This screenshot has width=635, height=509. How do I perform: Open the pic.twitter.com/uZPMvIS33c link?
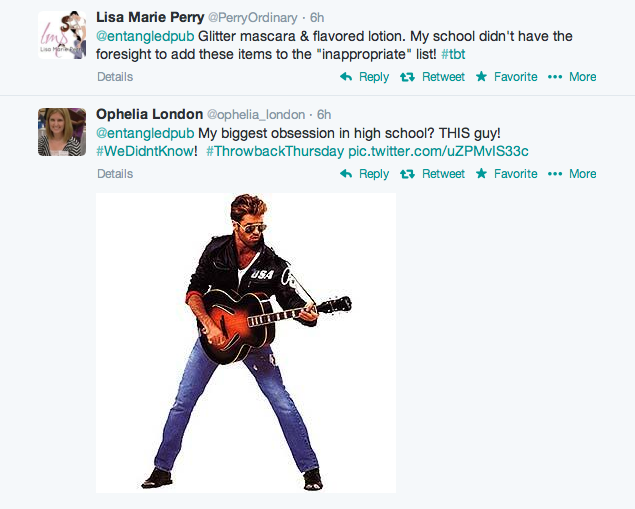click(438, 150)
